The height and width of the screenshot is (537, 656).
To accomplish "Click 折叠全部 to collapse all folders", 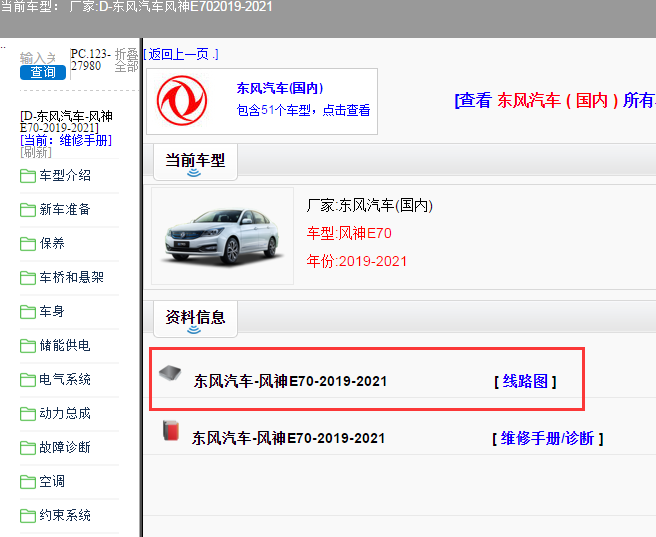I will (126, 60).
